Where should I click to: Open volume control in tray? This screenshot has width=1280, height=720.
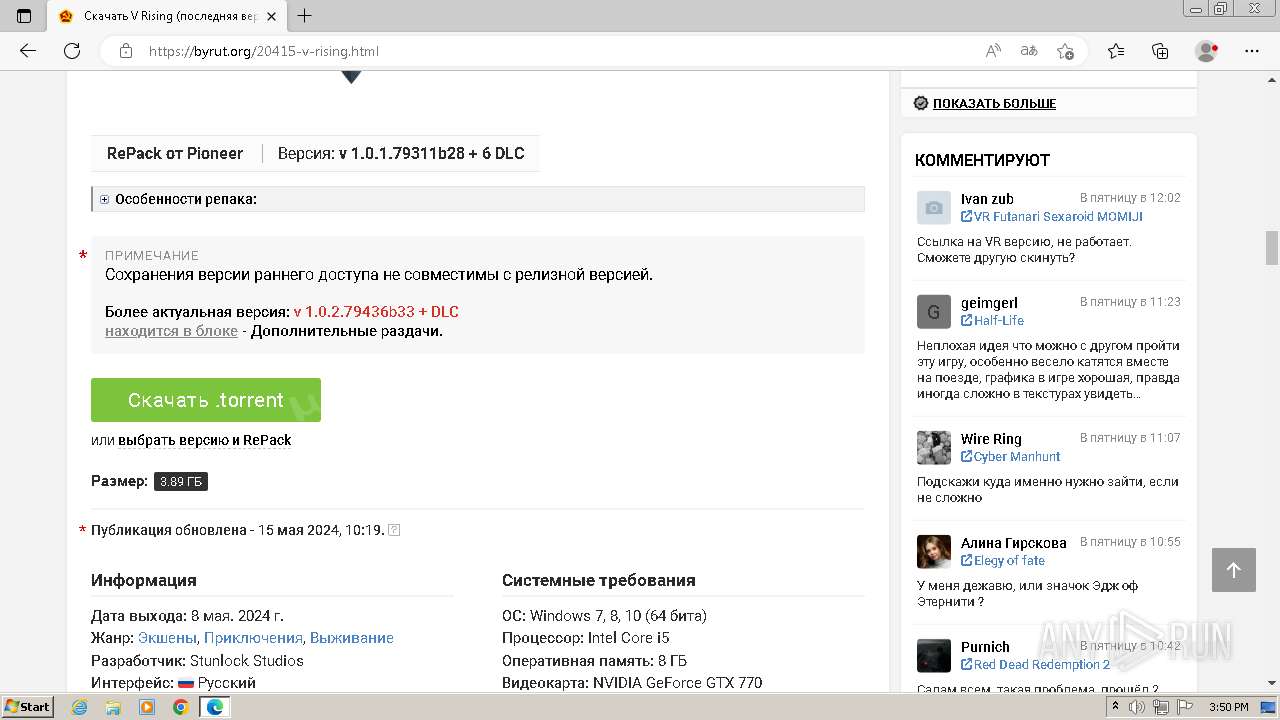pyautogui.click(x=1137, y=707)
